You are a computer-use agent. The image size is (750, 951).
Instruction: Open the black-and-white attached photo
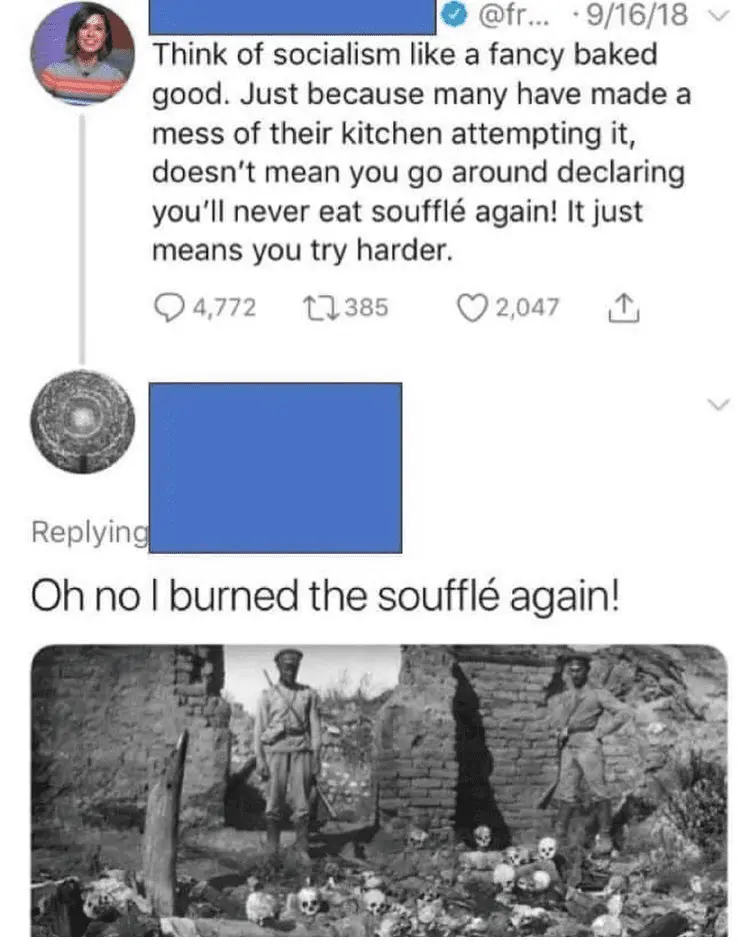[379, 790]
